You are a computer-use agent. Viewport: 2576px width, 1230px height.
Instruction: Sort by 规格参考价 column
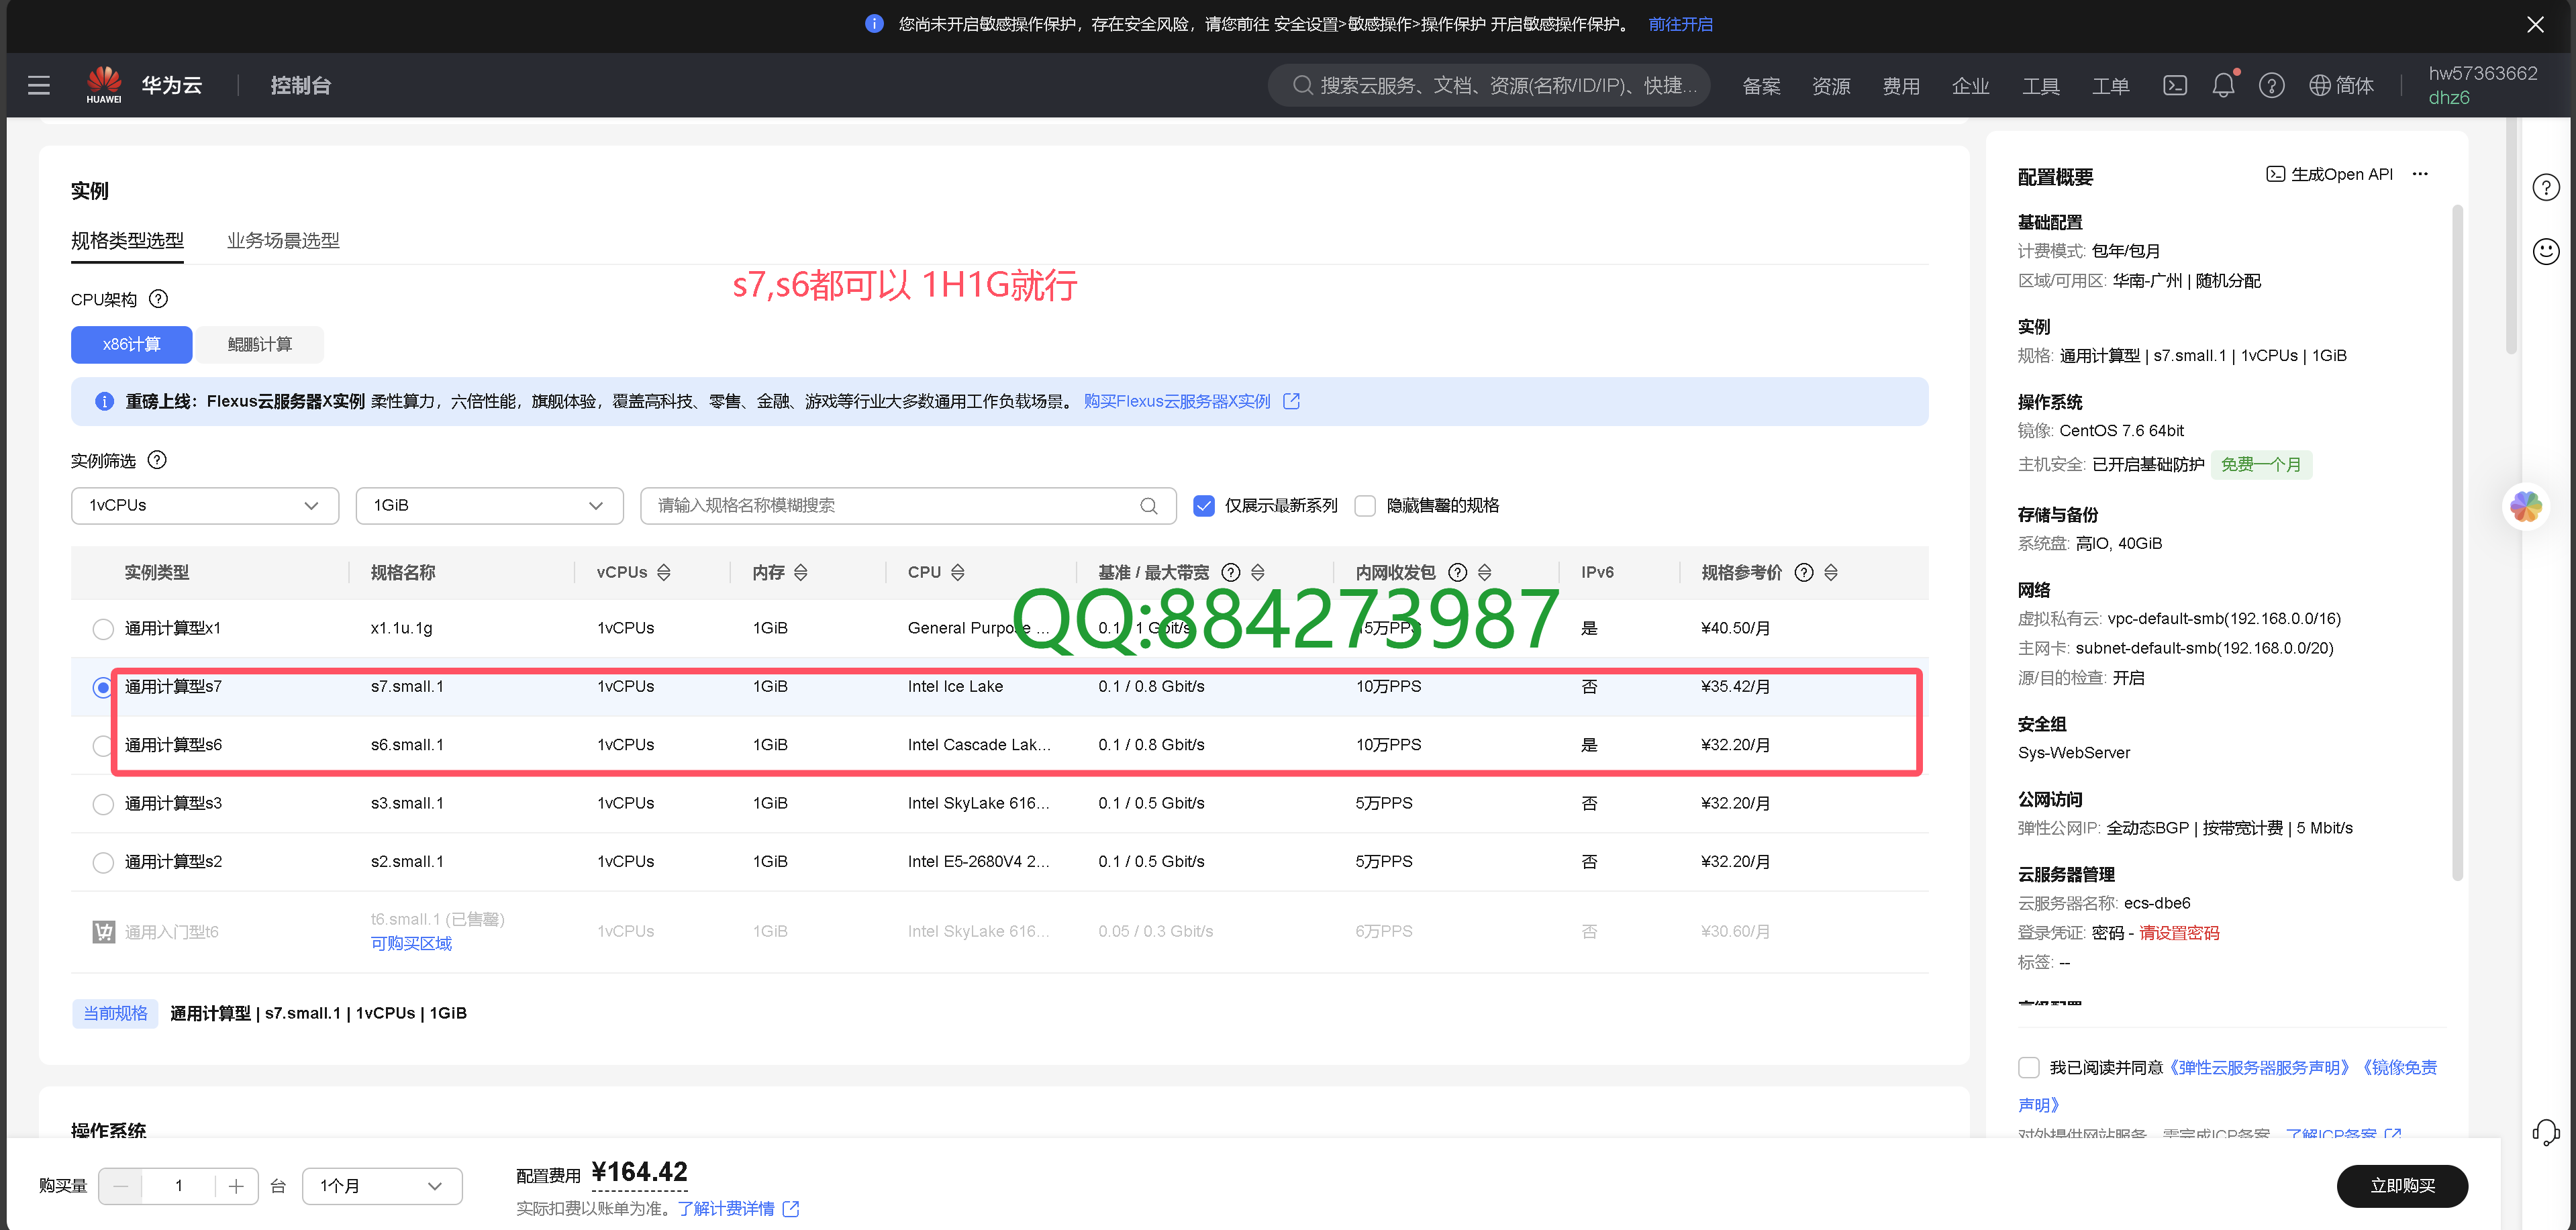[x=1831, y=572]
